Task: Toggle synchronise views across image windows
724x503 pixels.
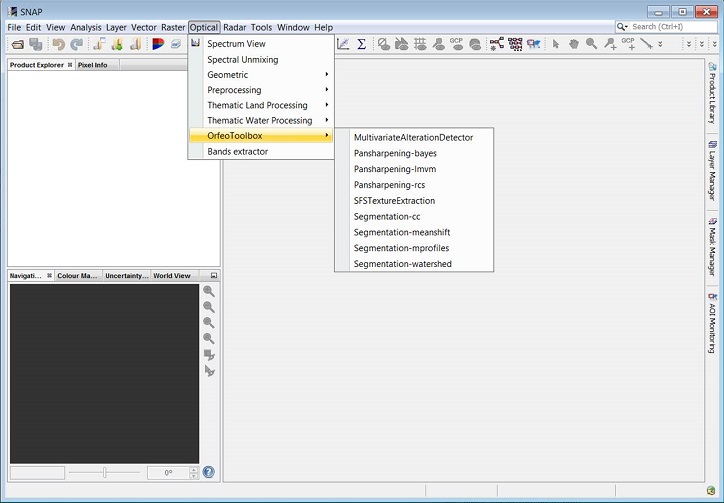Action: tap(209, 355)
